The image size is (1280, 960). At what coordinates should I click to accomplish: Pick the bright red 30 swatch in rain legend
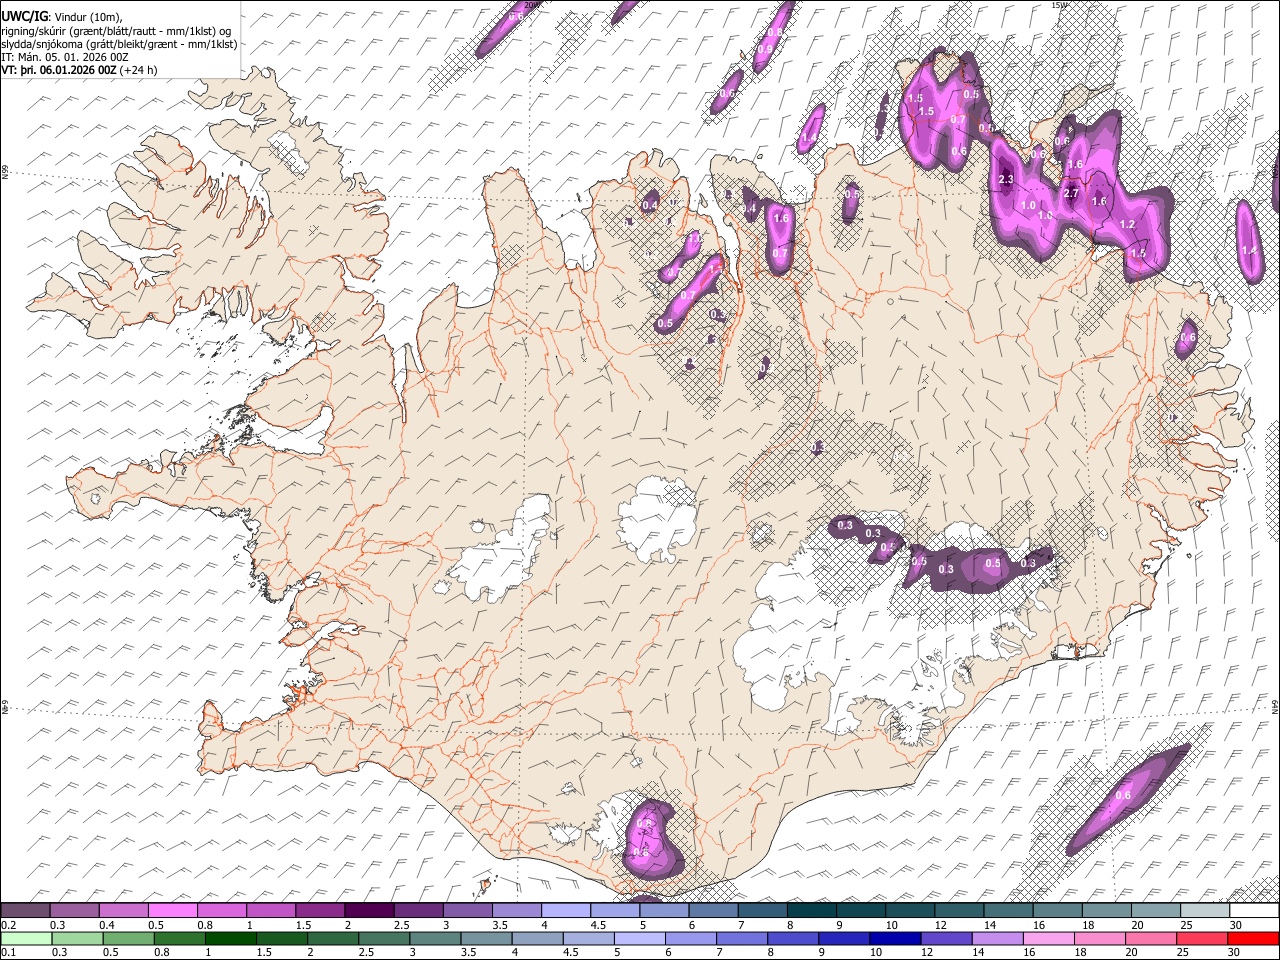[1254, 938]
